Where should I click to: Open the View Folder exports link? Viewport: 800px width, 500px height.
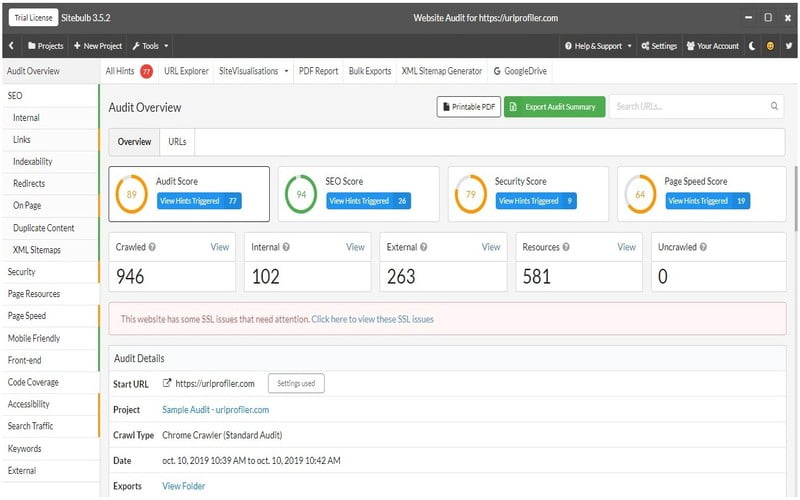[184, 486]
